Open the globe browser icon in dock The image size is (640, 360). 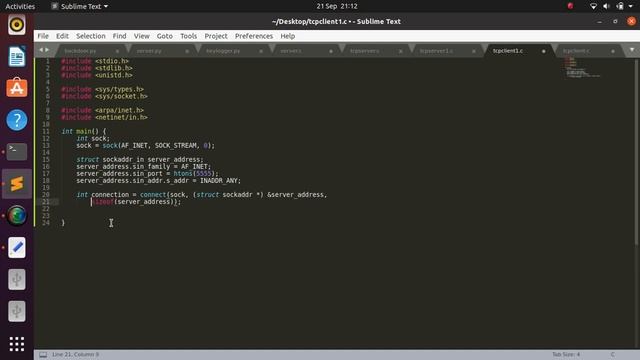click(x=17, y=216)
